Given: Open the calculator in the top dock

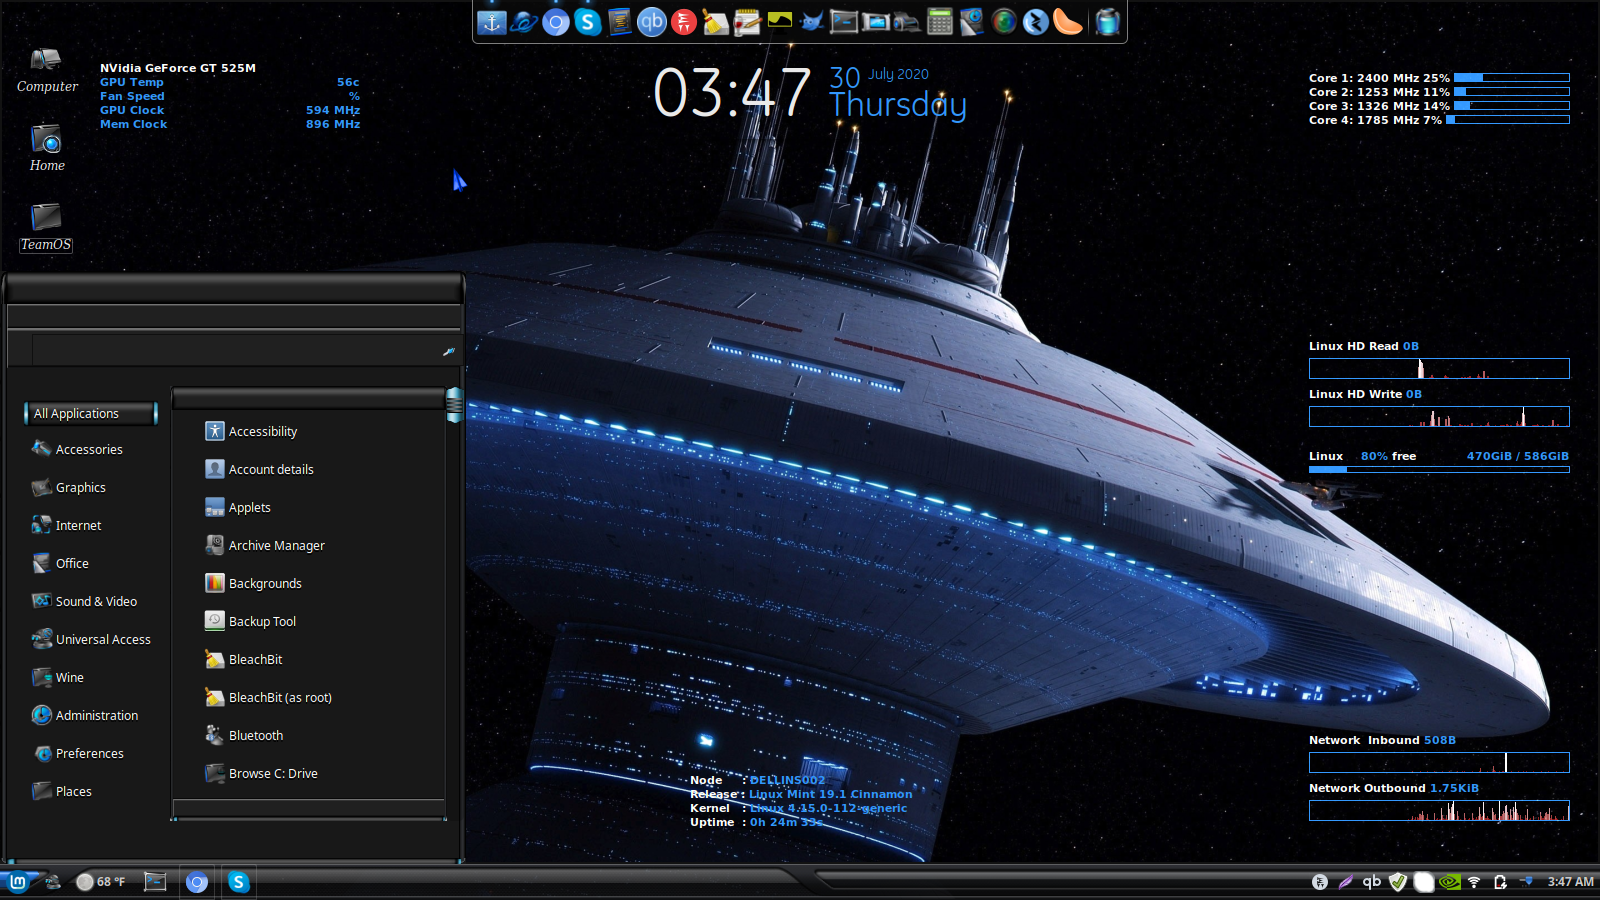Looking at the screenshot, I should 940,22.
